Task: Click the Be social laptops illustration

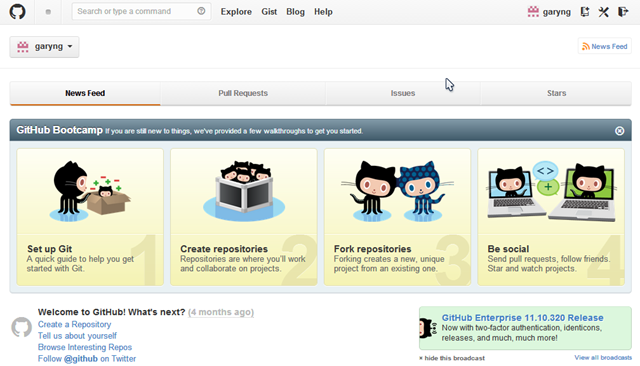Action: point(551,192)
